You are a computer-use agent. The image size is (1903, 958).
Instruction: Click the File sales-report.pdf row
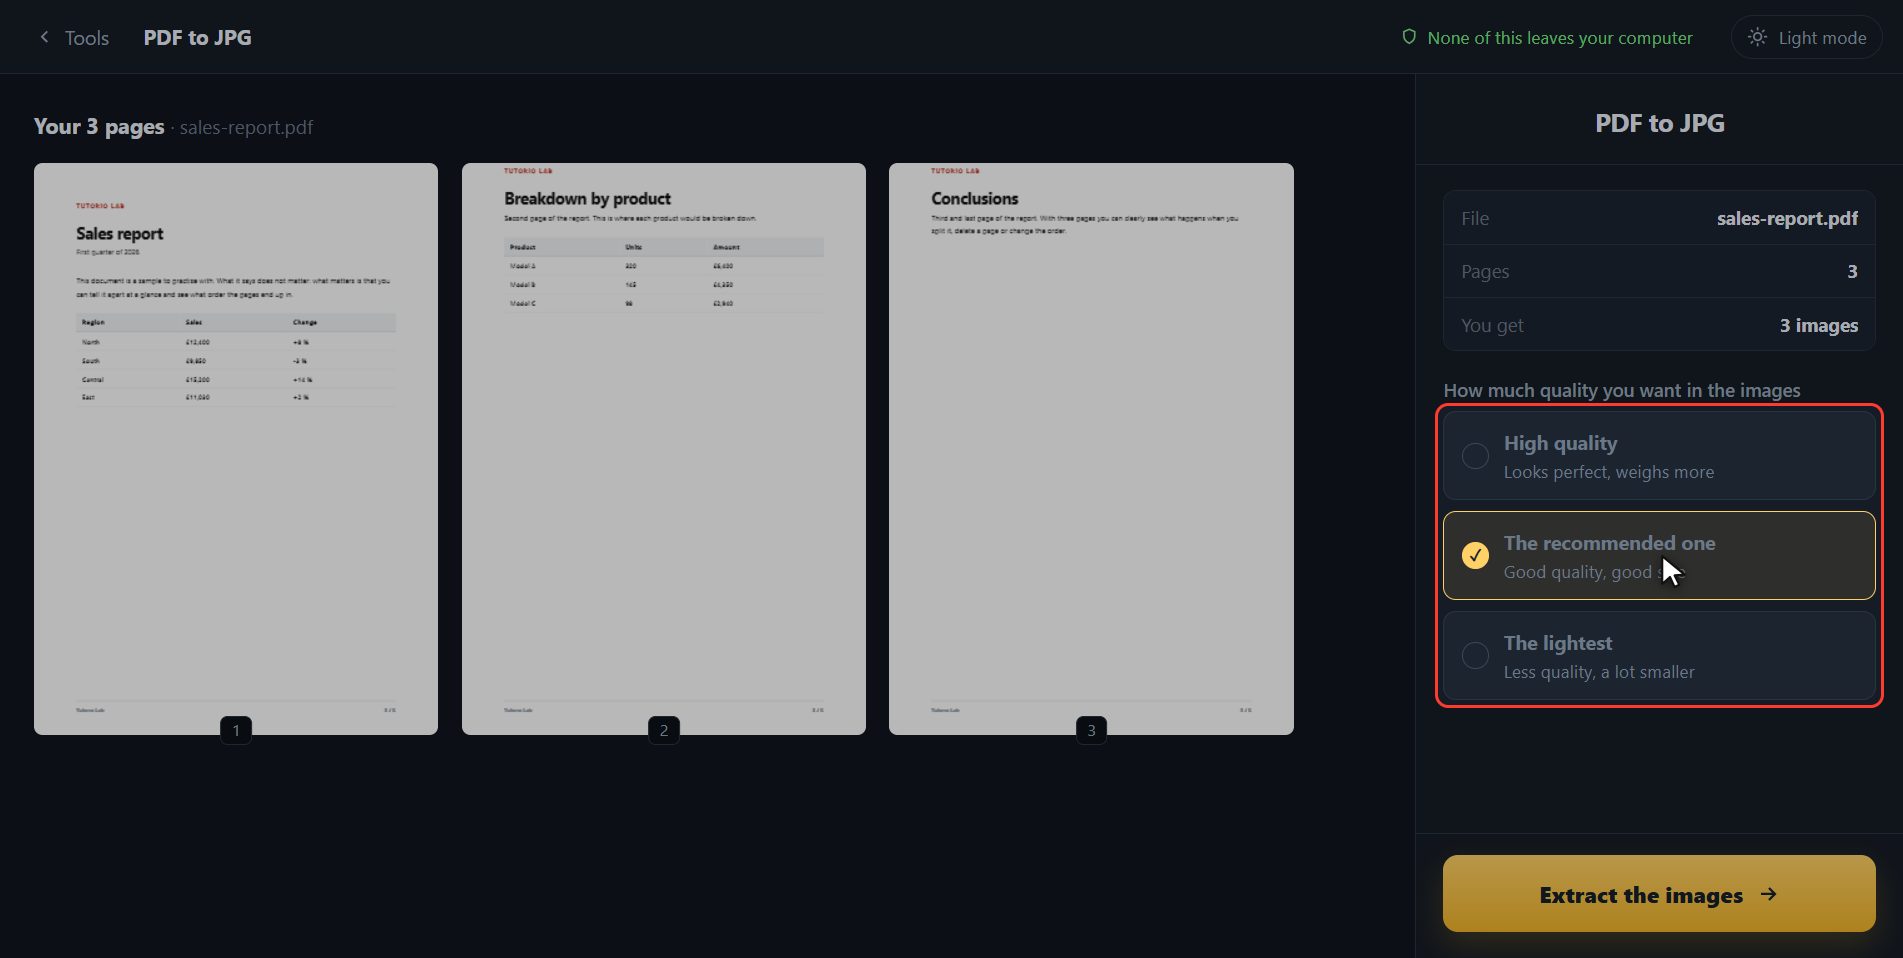pyautogui.click(x=1659, y=218)
